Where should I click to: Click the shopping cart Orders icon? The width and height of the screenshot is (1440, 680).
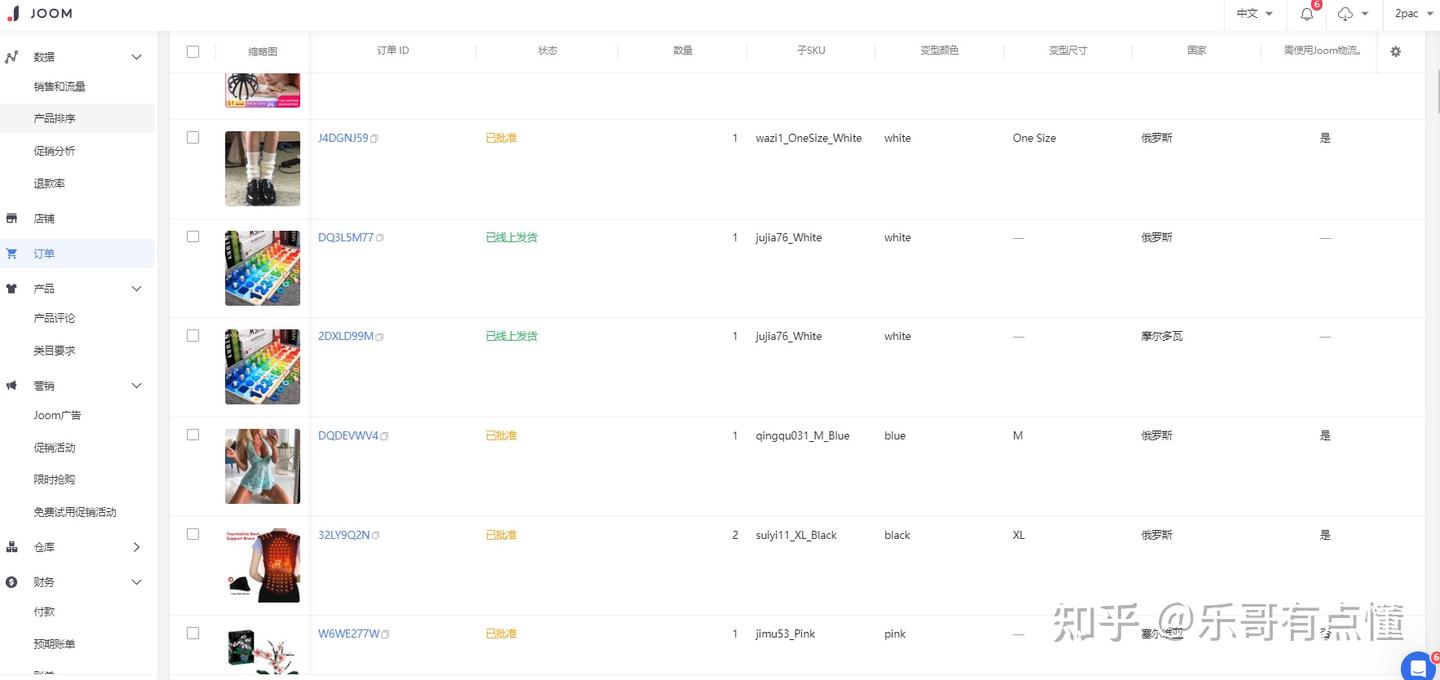coord(12,254)
